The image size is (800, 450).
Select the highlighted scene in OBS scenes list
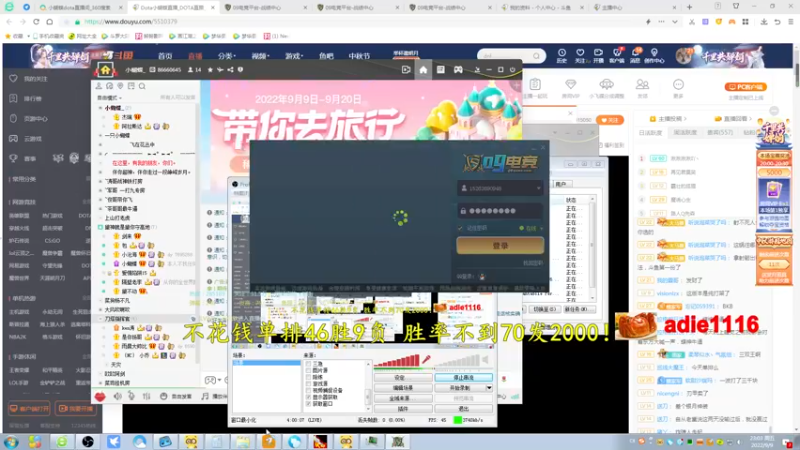266,363
